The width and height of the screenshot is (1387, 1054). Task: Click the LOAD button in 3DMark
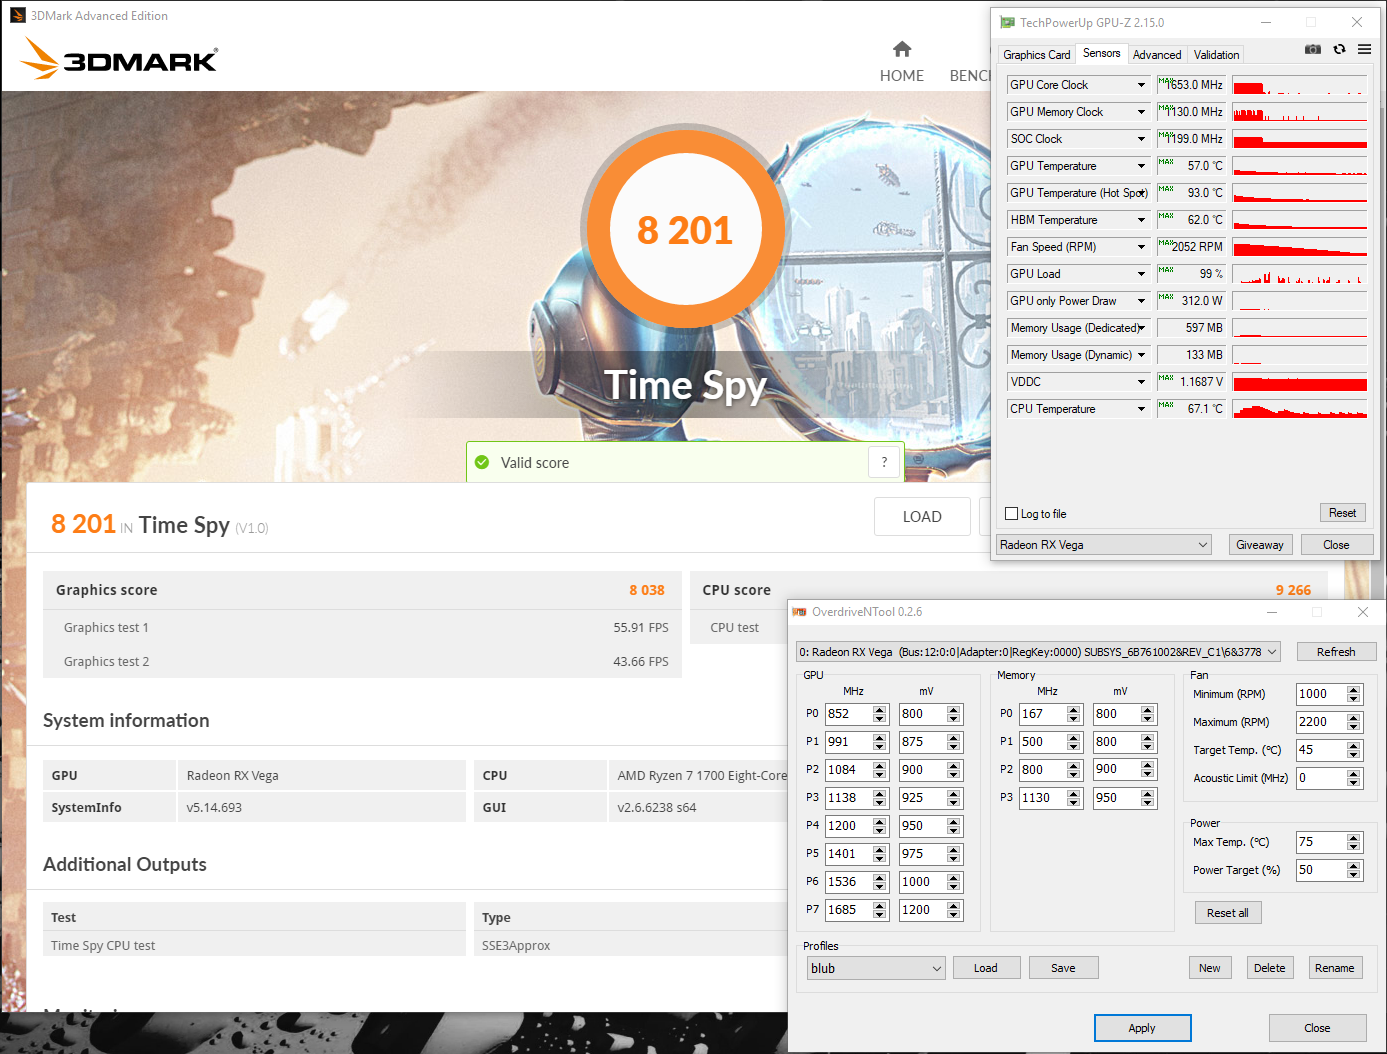[x=922, y=517]
